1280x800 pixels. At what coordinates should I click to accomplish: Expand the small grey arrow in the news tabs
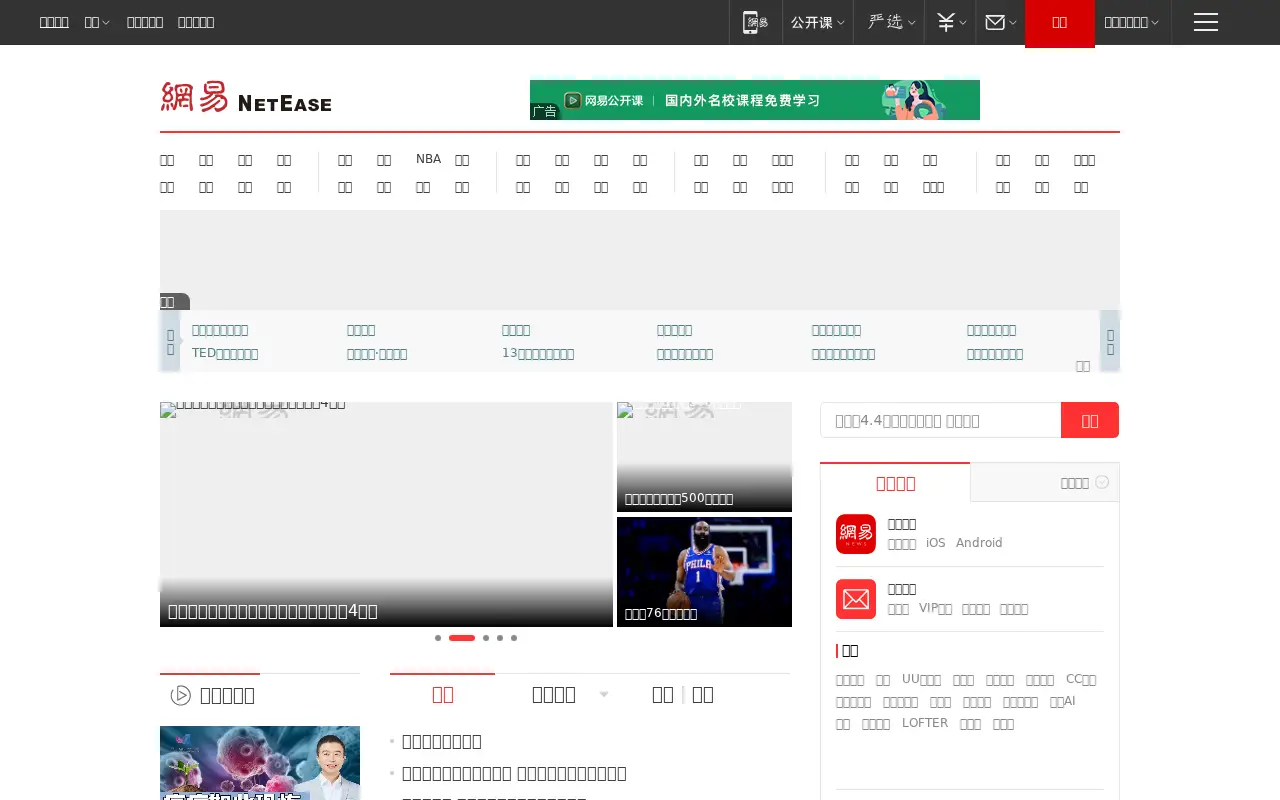coord(604,695)
